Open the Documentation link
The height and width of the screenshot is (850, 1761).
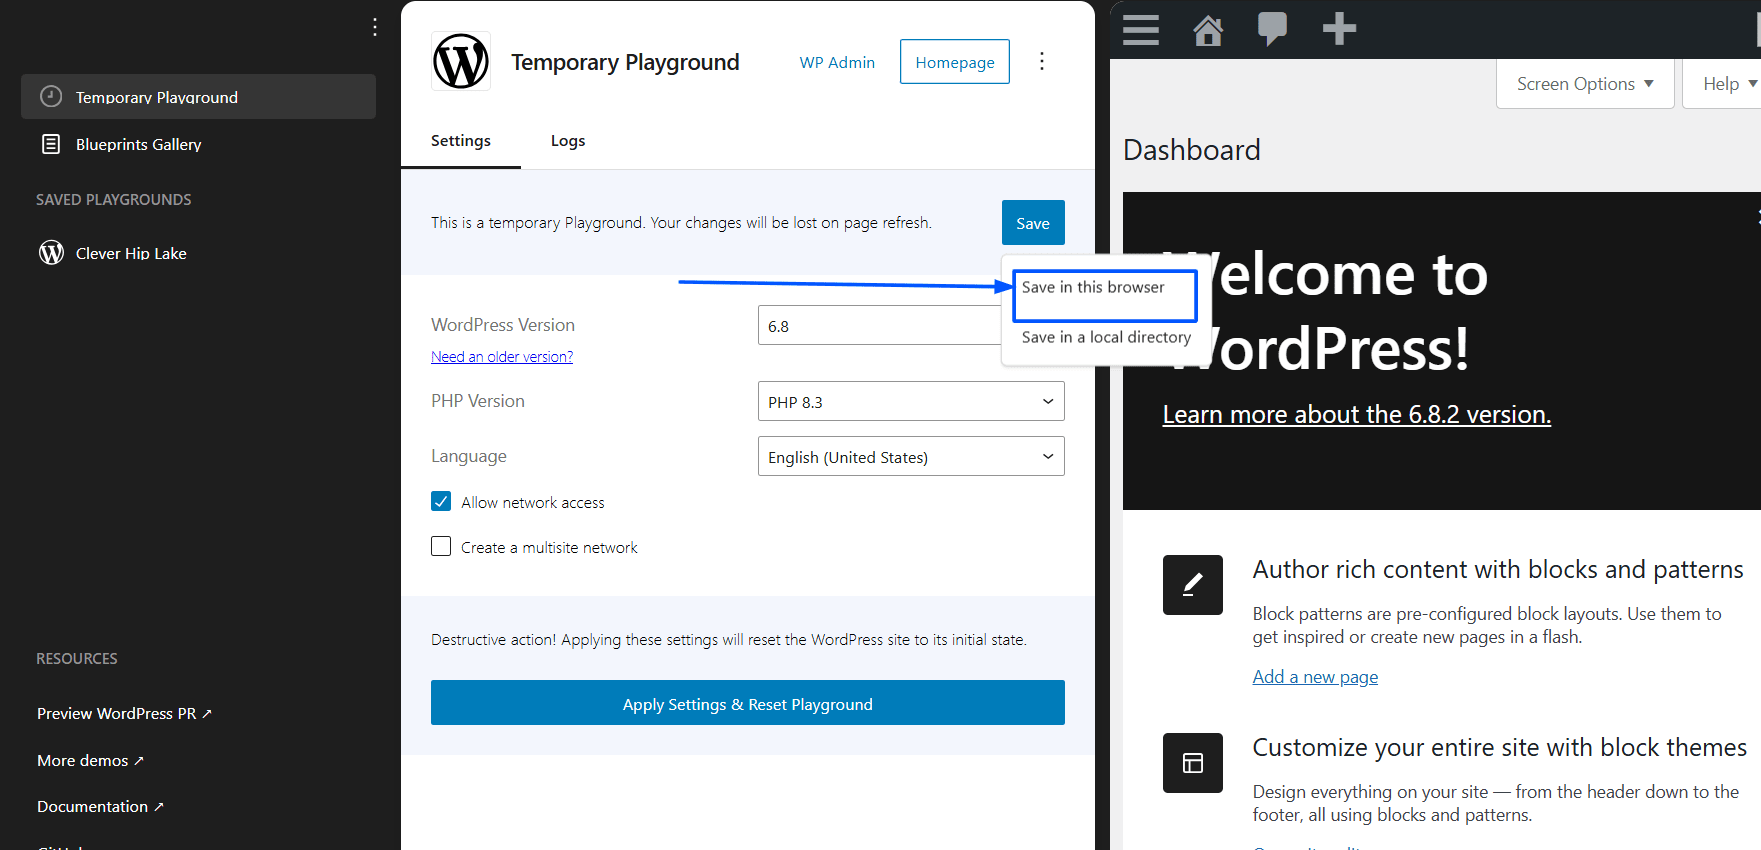[100, 807]
